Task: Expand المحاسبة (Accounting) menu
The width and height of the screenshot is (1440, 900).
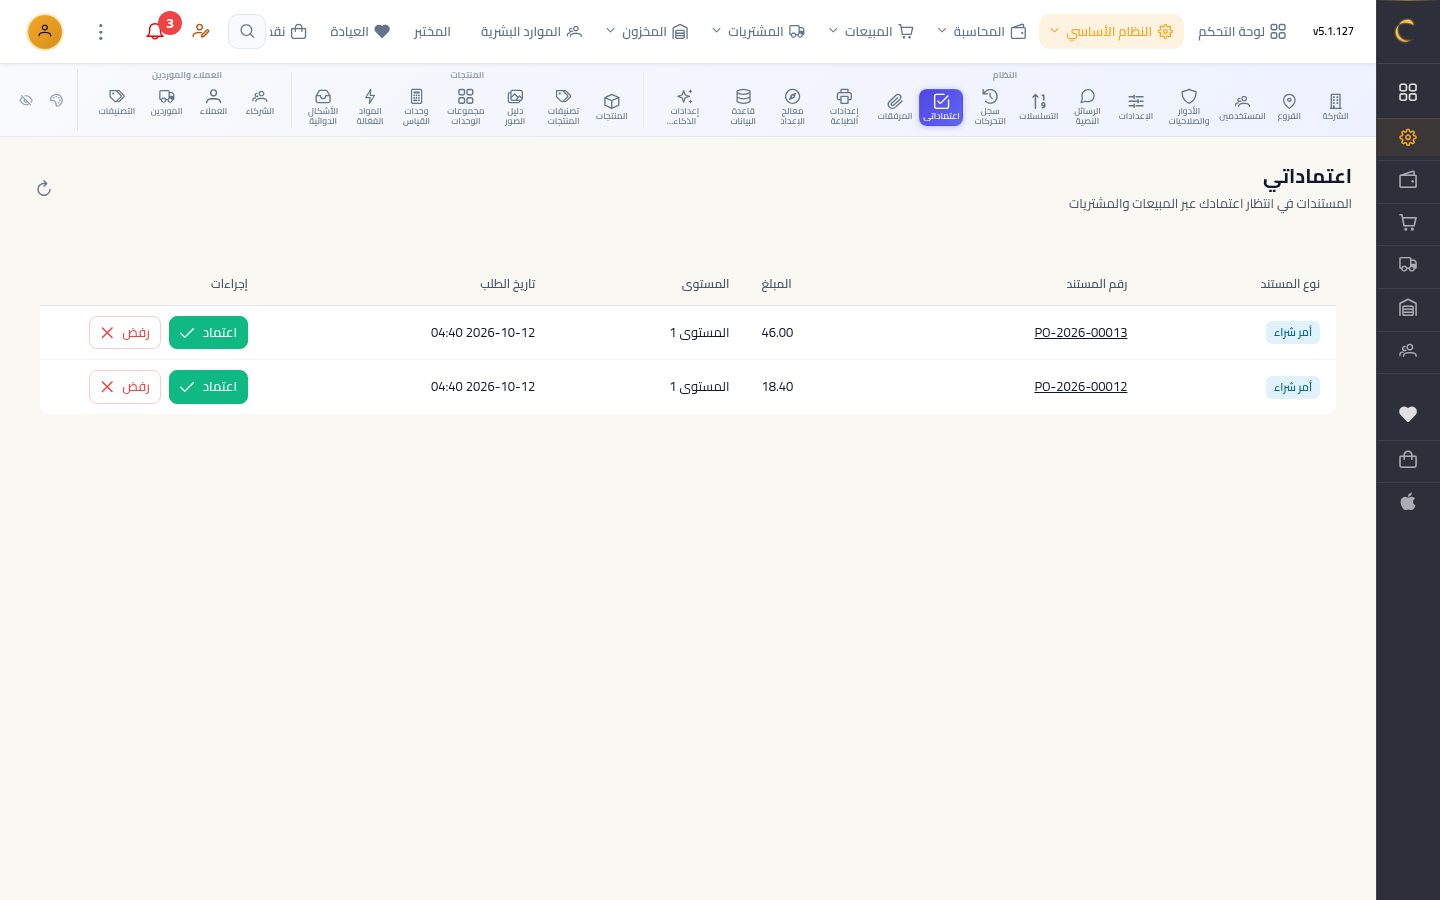Action: pos(982,31)
